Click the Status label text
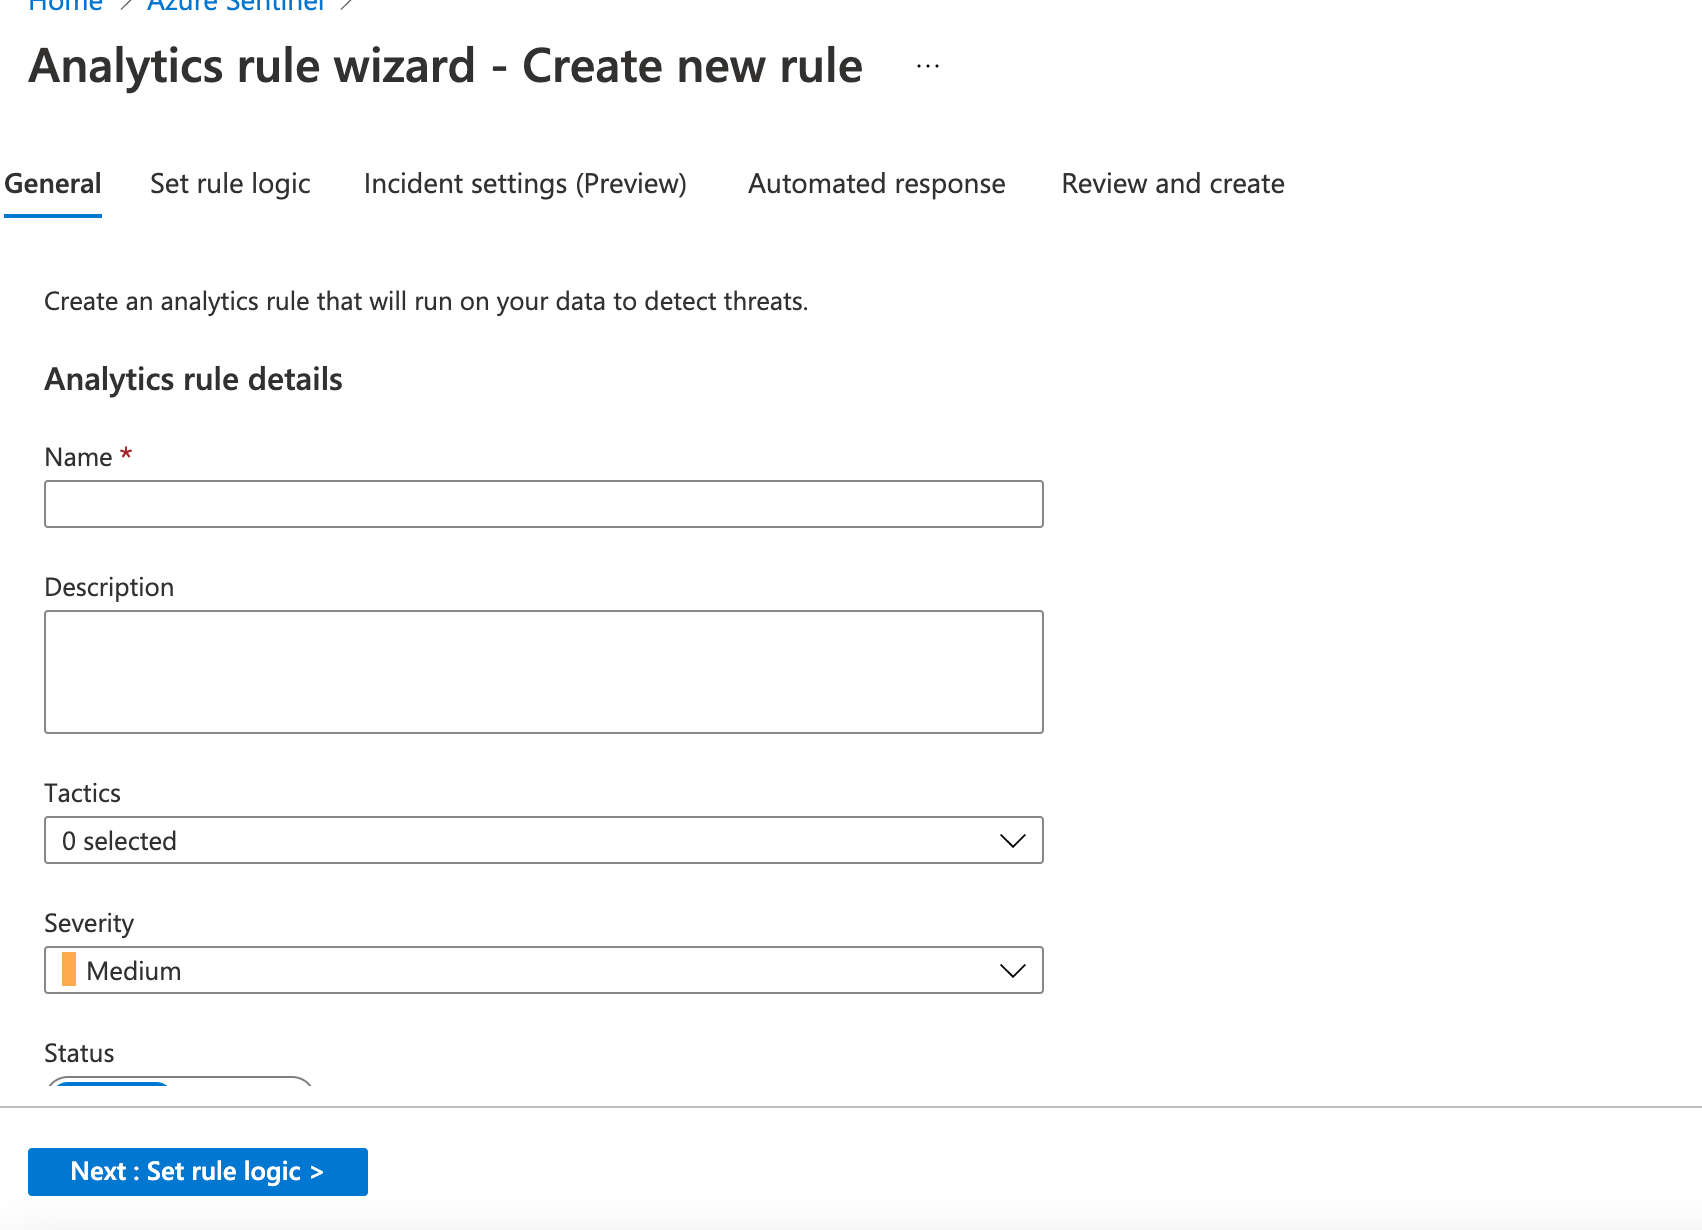This screenshot has height=1230, width=1702. [79, 1053]
